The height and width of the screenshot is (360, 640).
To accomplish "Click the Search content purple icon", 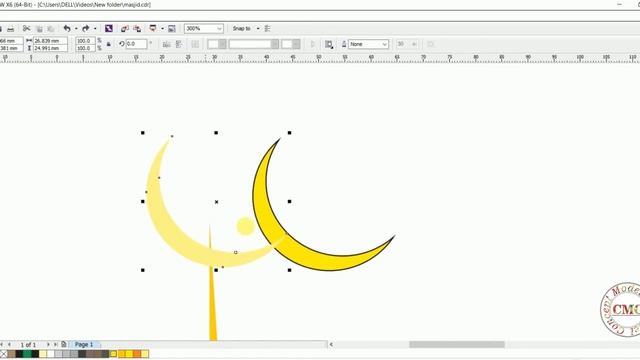I will [x=109, y=29].
